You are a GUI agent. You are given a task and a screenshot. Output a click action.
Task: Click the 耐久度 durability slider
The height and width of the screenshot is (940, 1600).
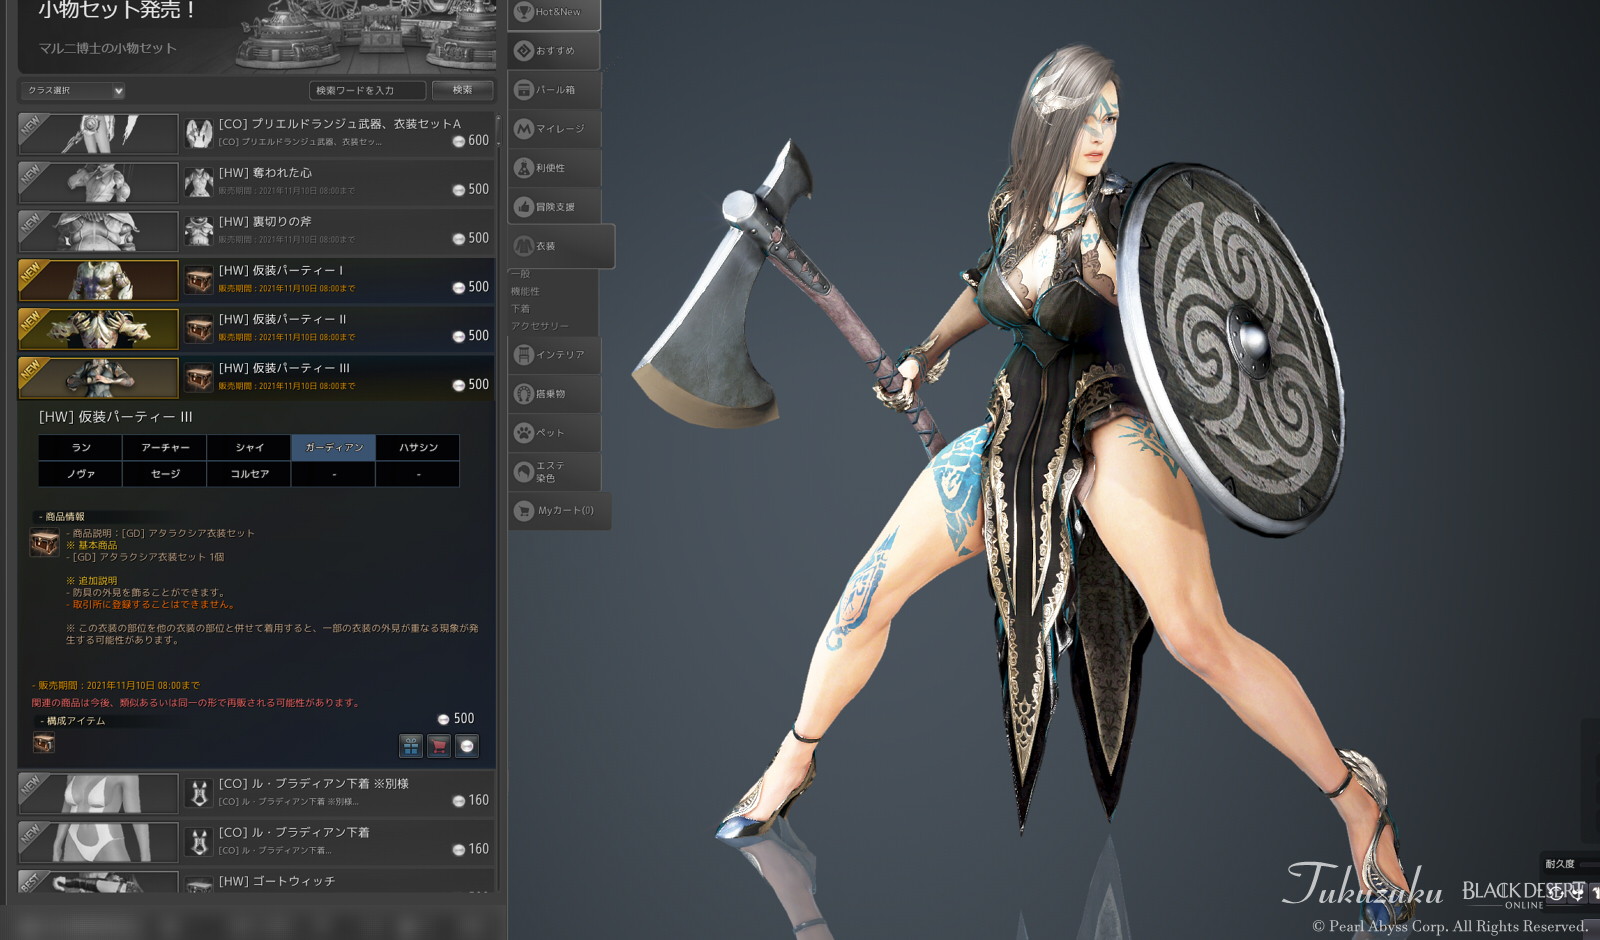click(1588, 864)
